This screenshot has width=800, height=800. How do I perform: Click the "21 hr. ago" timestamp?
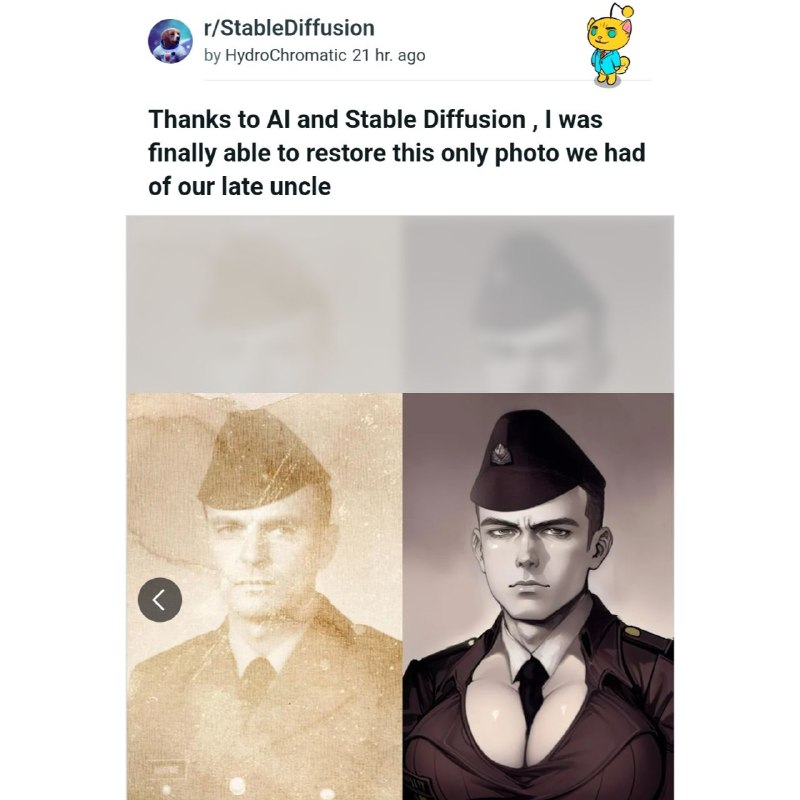click(x=389, y=56)
